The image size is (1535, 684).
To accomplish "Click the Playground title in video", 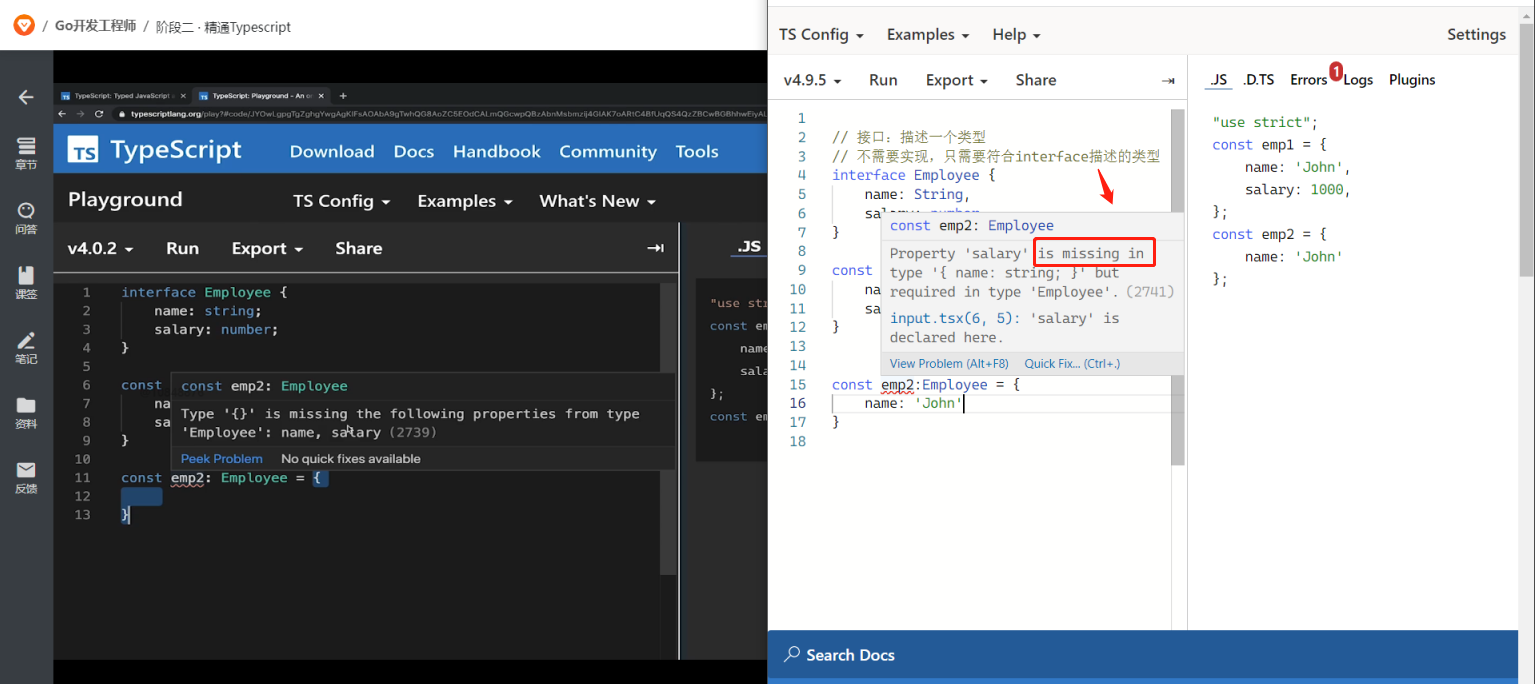I will click(x=125, y=200).
